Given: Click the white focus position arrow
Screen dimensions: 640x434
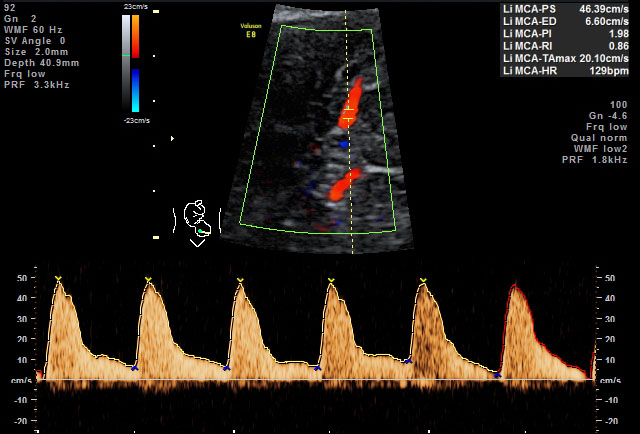Looking at the screenshot, I should (172, 138).
